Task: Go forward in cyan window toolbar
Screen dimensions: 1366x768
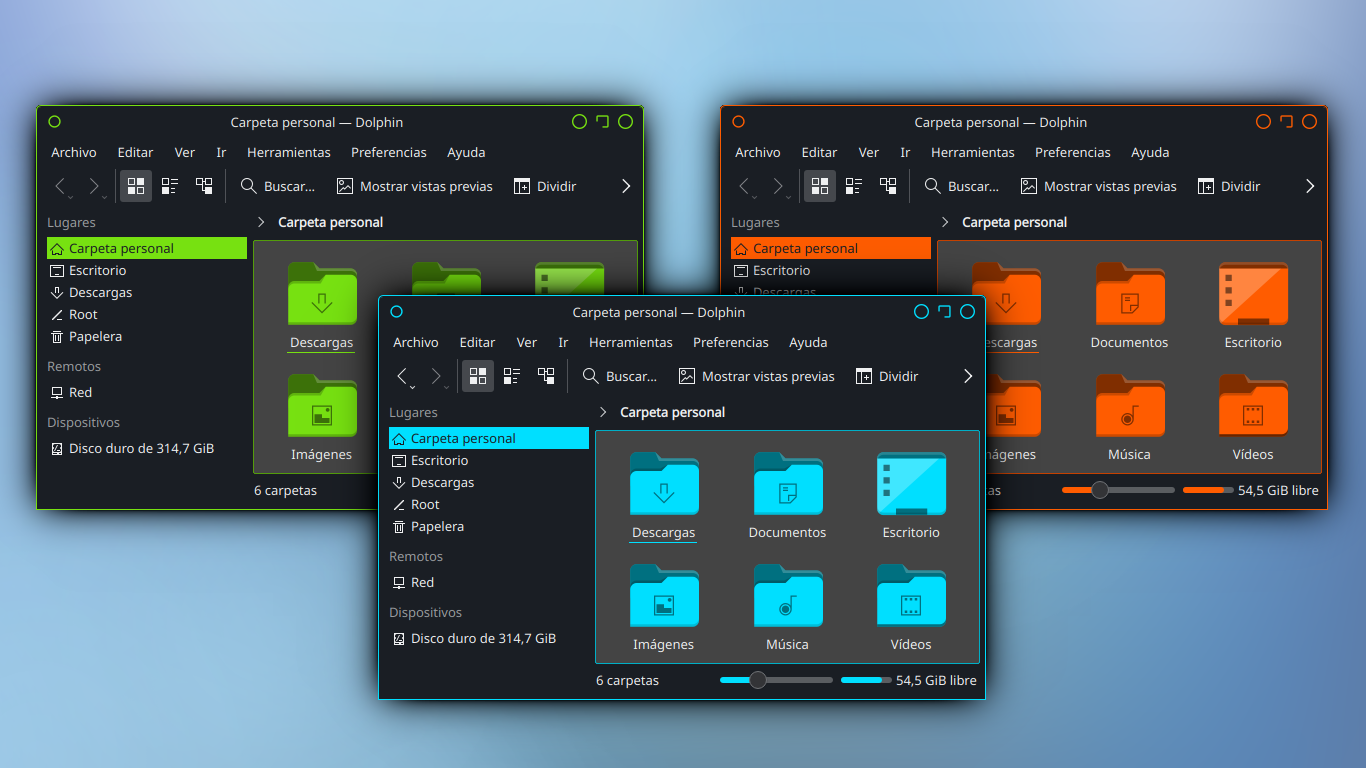Action: pos(437,376)
